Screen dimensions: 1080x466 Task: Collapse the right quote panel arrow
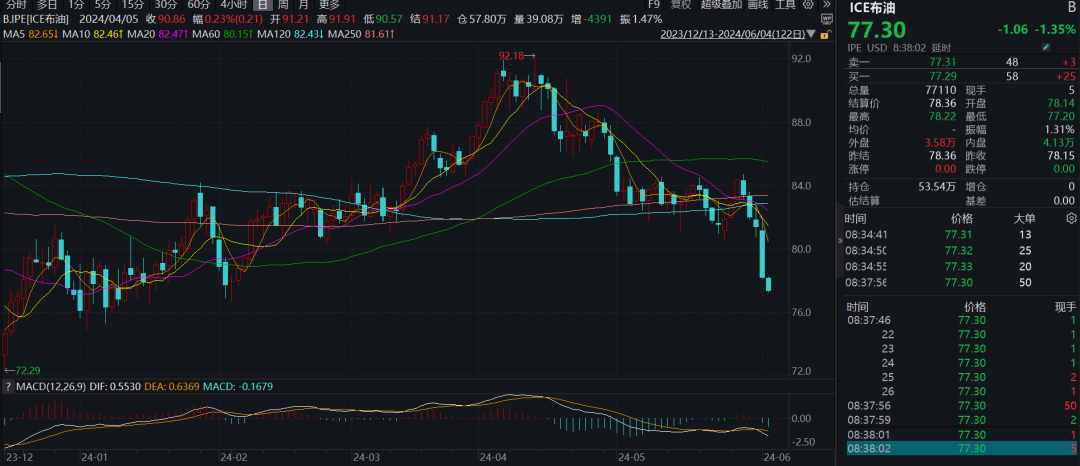click(x=839, y=240)
